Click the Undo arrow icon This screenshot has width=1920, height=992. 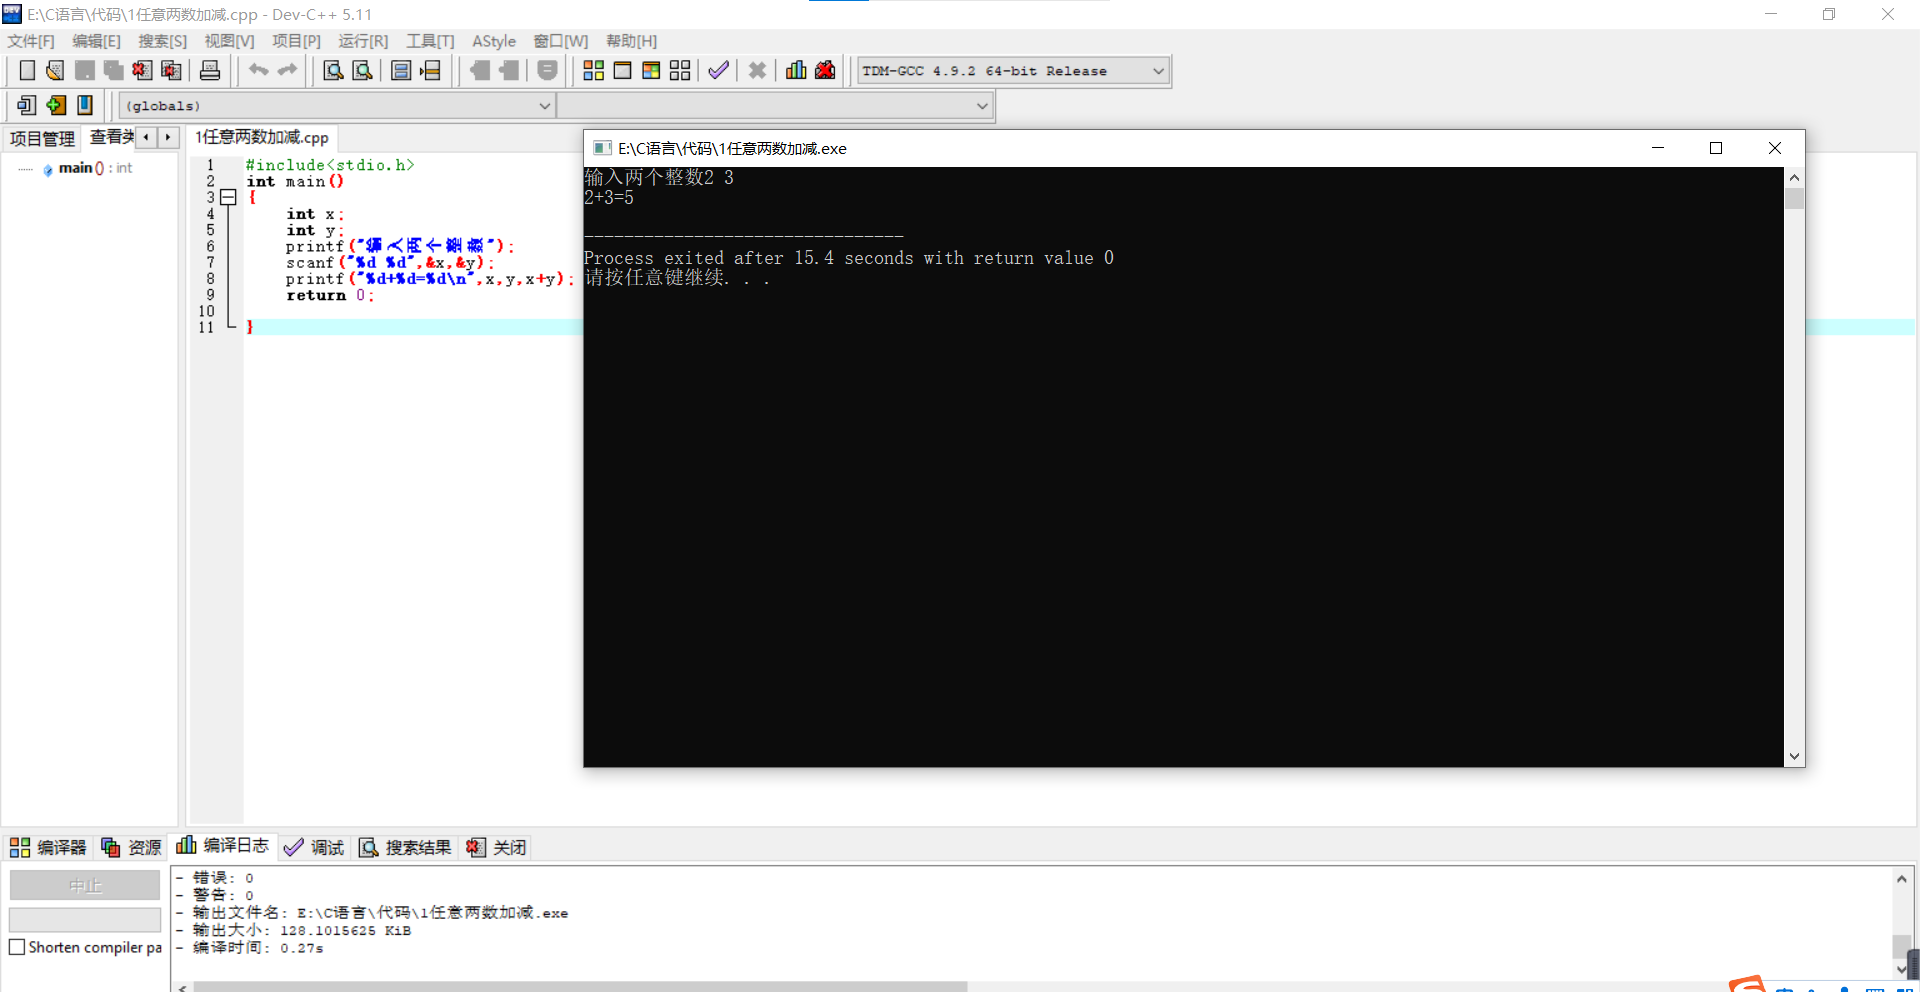259,70
